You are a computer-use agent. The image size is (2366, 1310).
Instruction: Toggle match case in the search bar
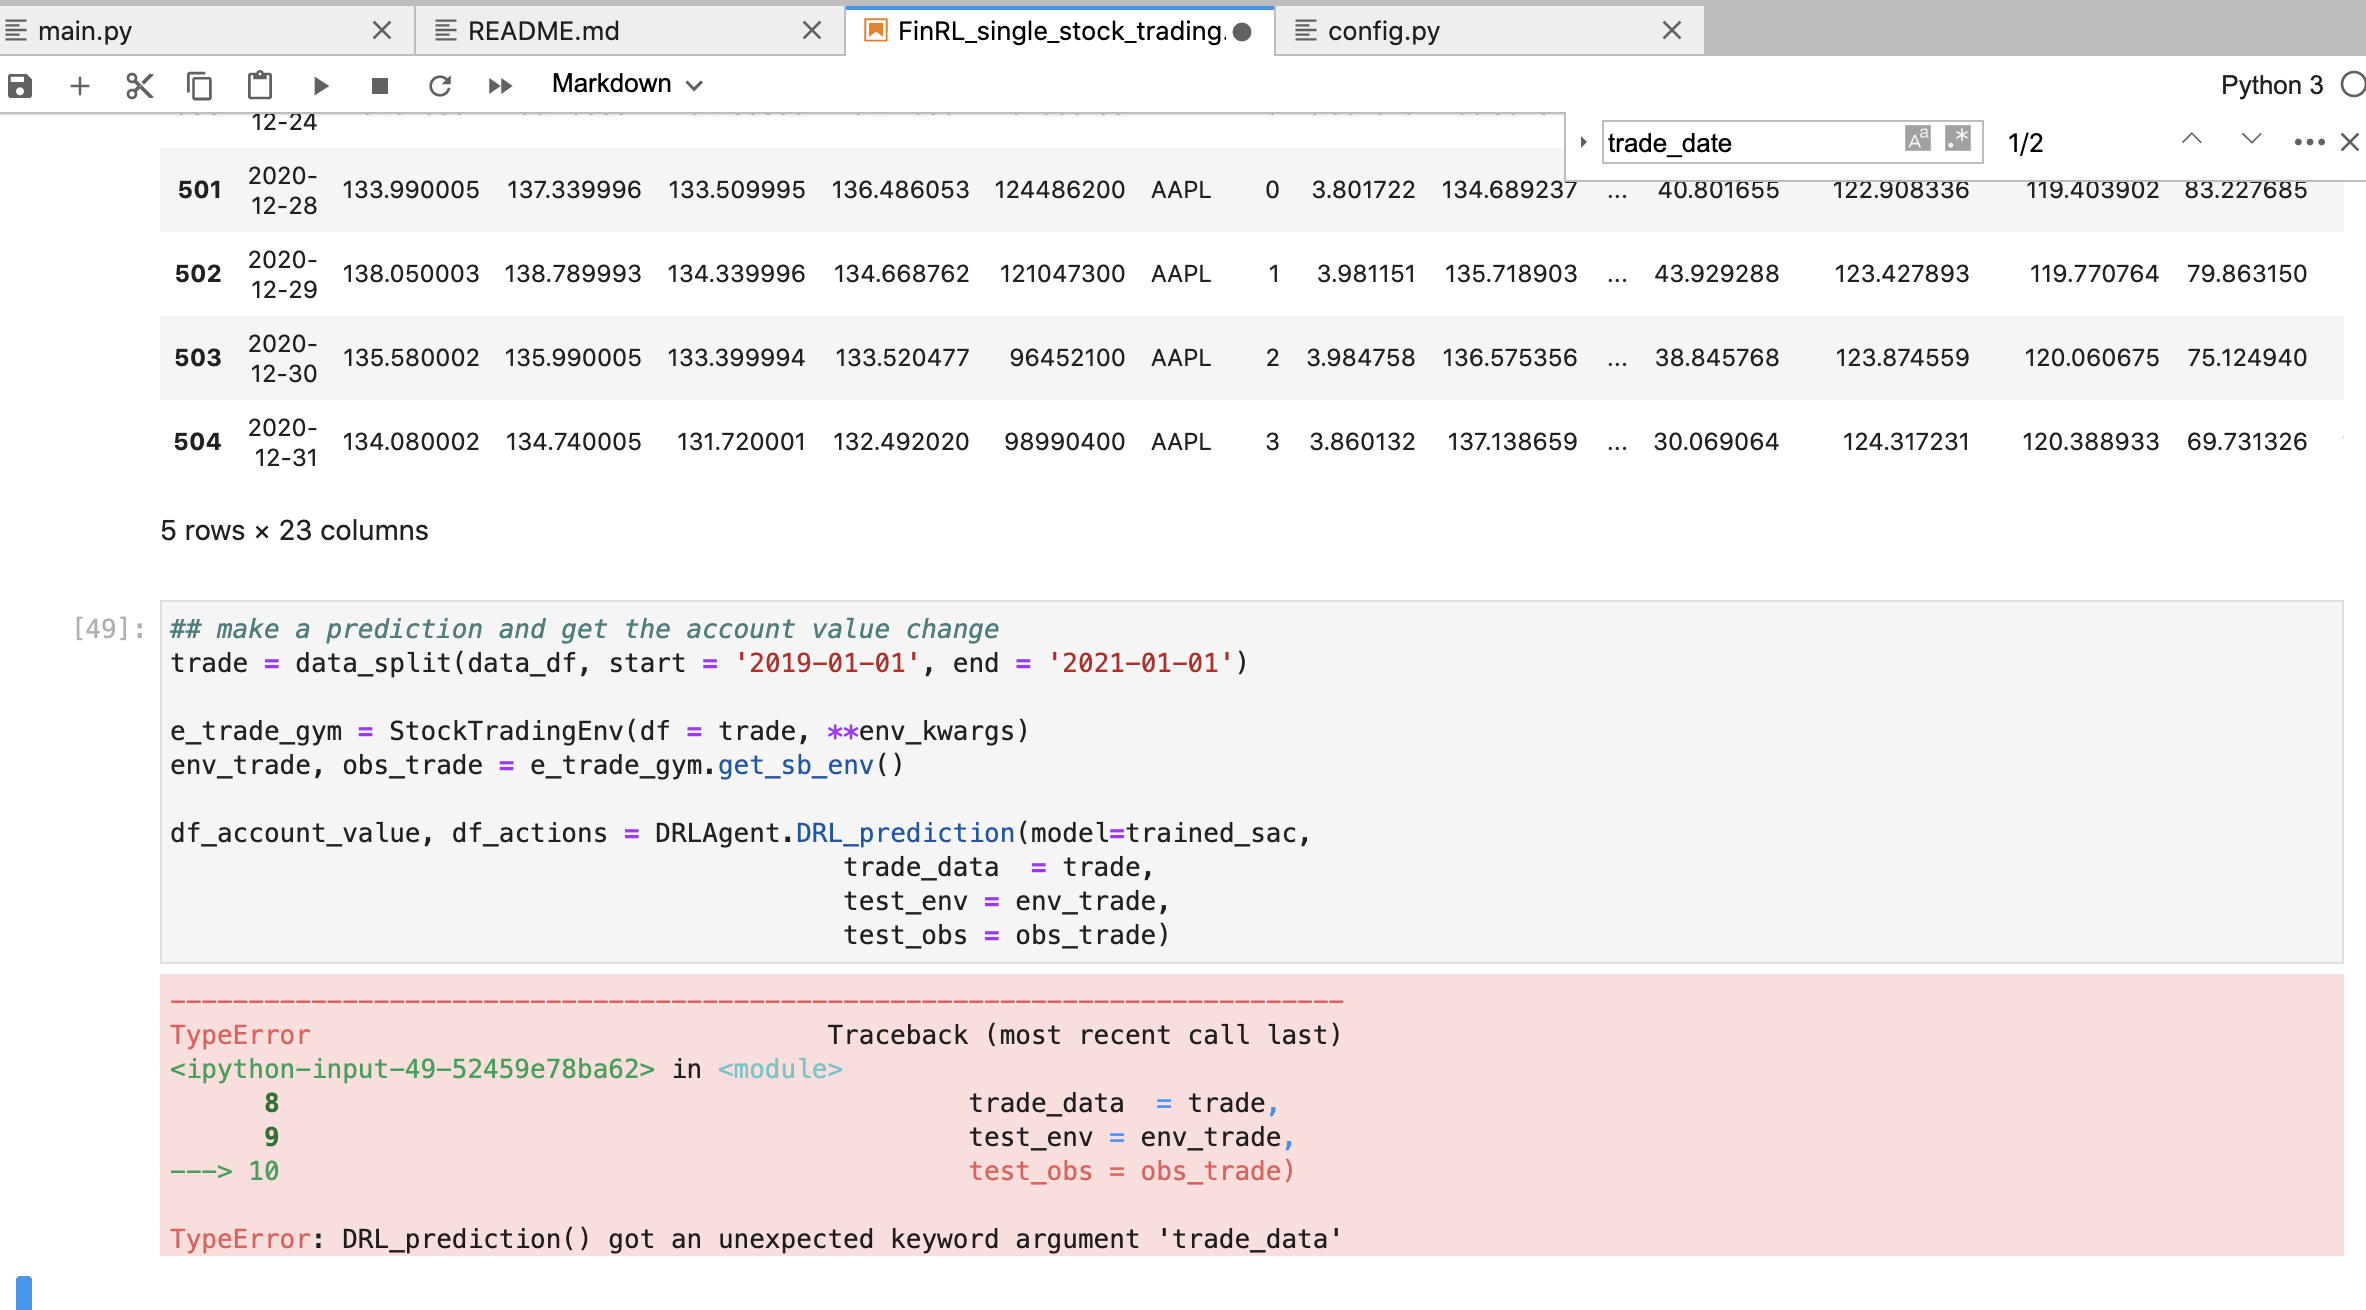[x=1917, y=138]
